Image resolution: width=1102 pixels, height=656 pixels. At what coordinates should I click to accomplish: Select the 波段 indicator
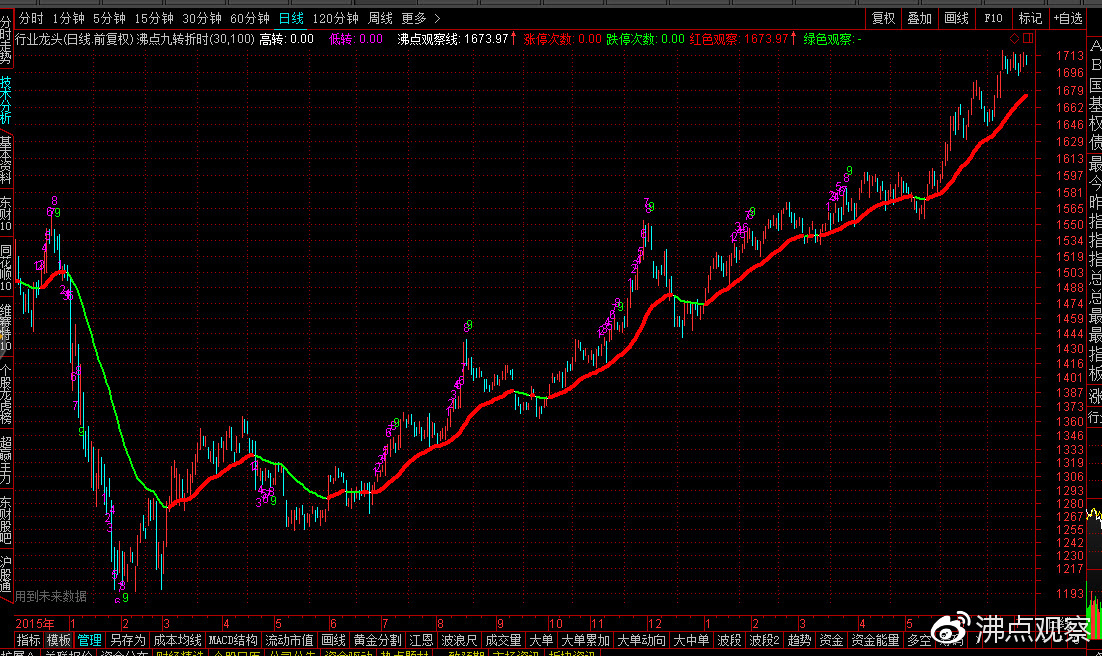pyautogui.click(x=730, y=641)
